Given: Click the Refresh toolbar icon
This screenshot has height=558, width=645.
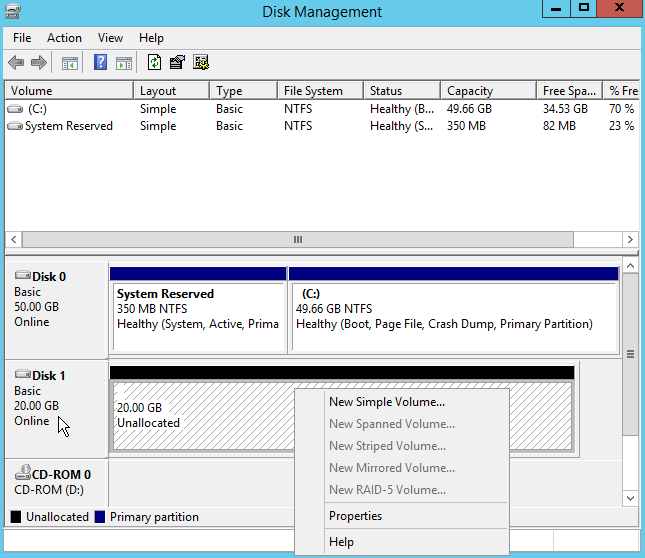Looking at the screenshot, I should (154, 63).
